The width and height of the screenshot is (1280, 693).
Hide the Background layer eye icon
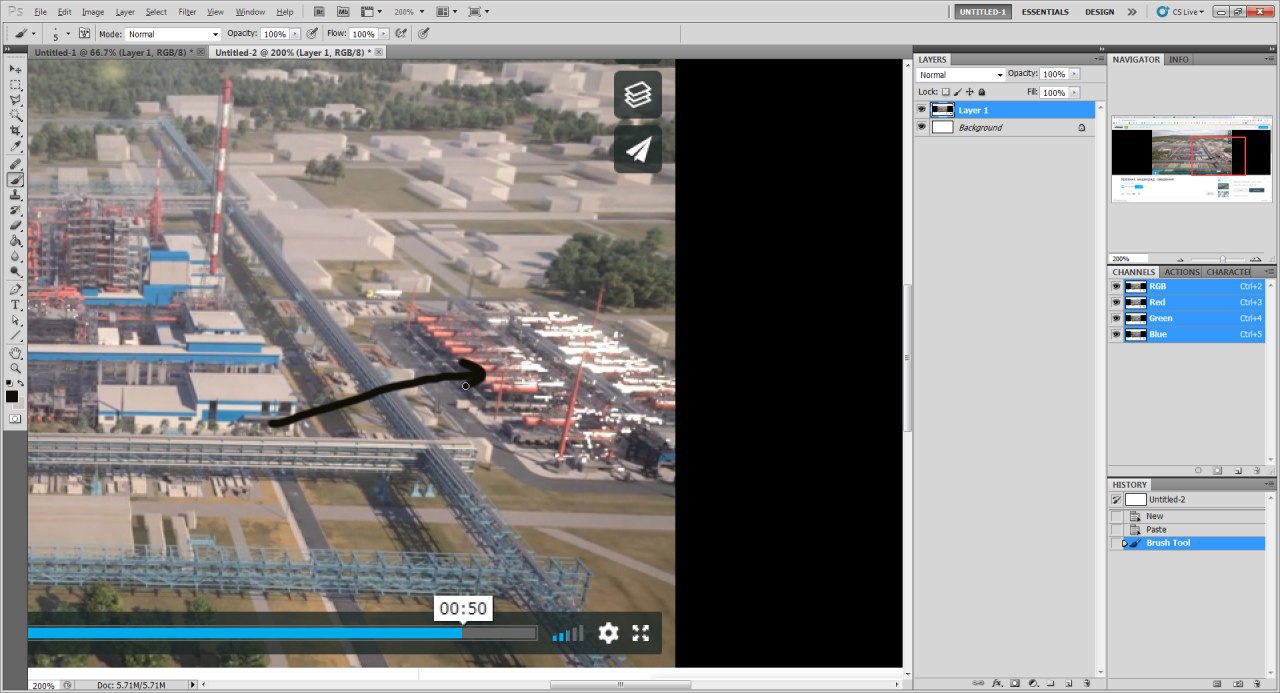tap(922, 128)
